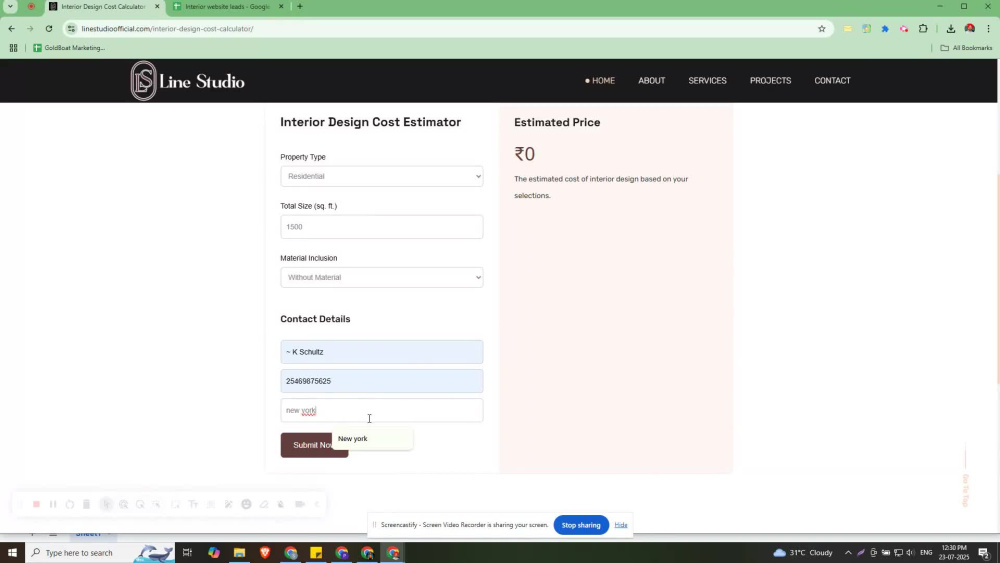Click the Screencastify trash delete icon
The width and height of the screenshot is (1000, 563).
coord(86,504)
